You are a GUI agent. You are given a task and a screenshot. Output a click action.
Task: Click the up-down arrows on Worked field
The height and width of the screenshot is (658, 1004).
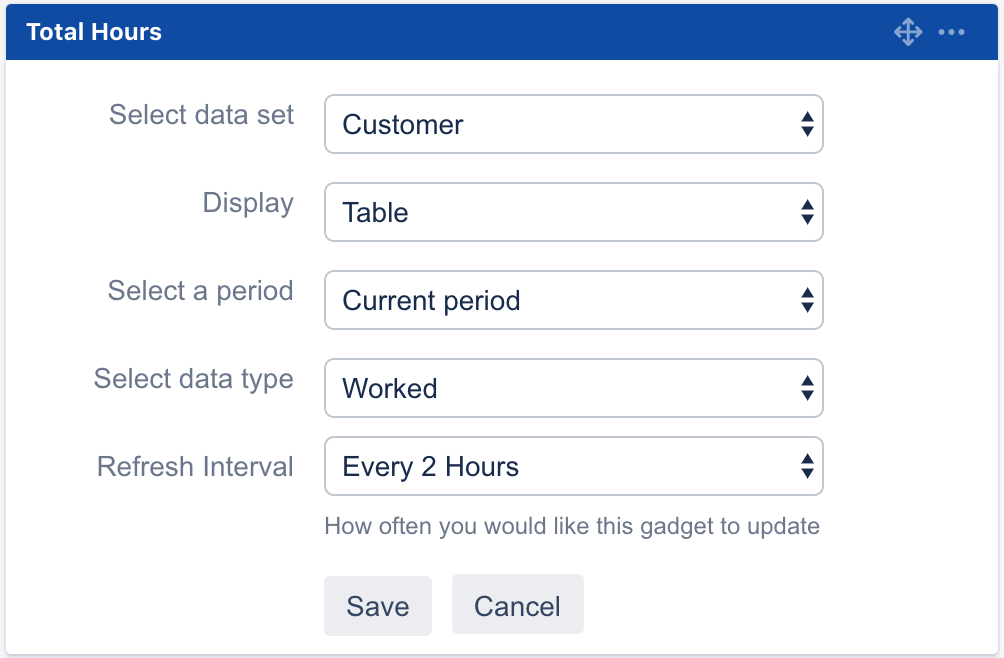click(x=807, y=388)
